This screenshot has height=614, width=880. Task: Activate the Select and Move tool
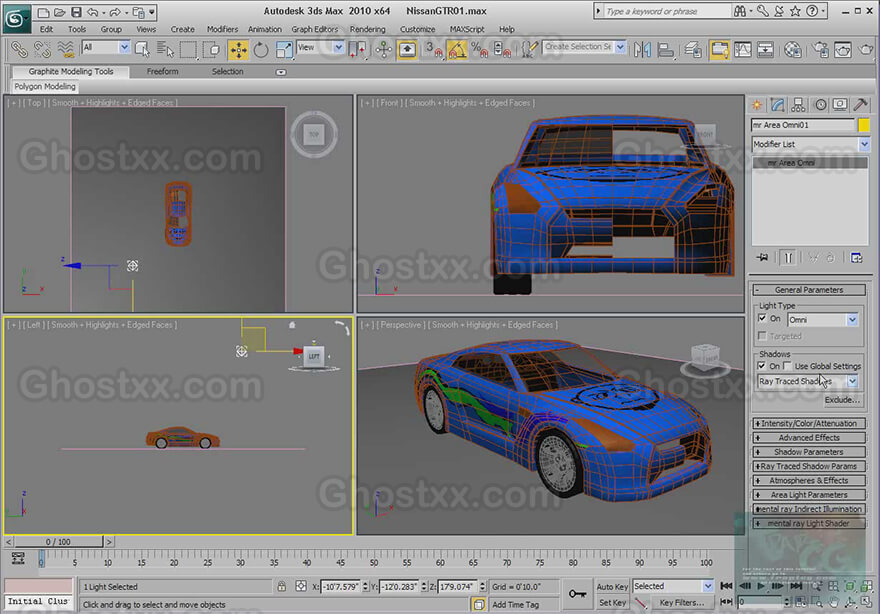239,50
